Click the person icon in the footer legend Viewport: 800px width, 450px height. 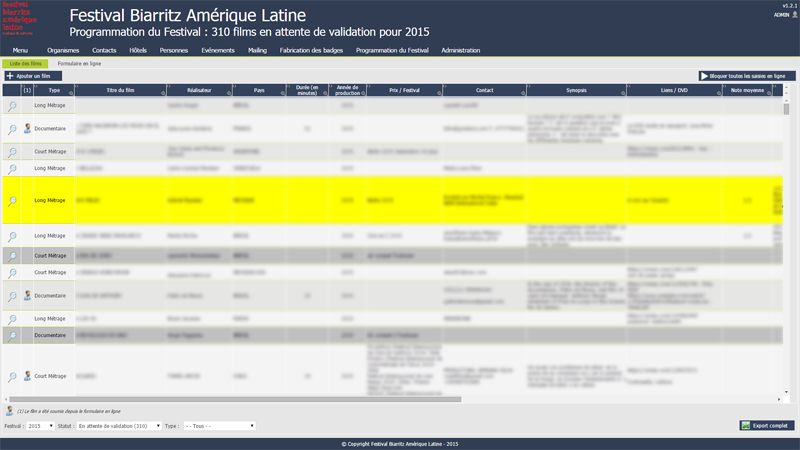click(9, 411)
